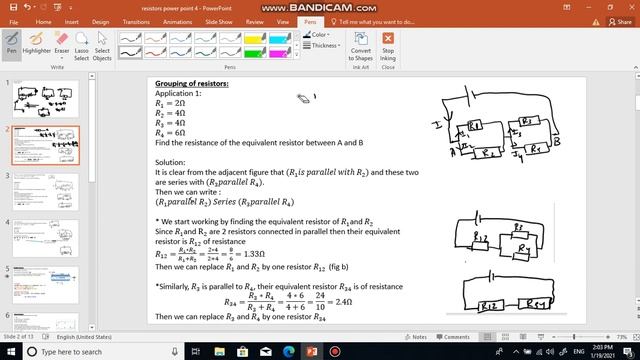
Task: Collapse the ribbon with the chevron
Action: pyautogui.click(x=636, y=67)
